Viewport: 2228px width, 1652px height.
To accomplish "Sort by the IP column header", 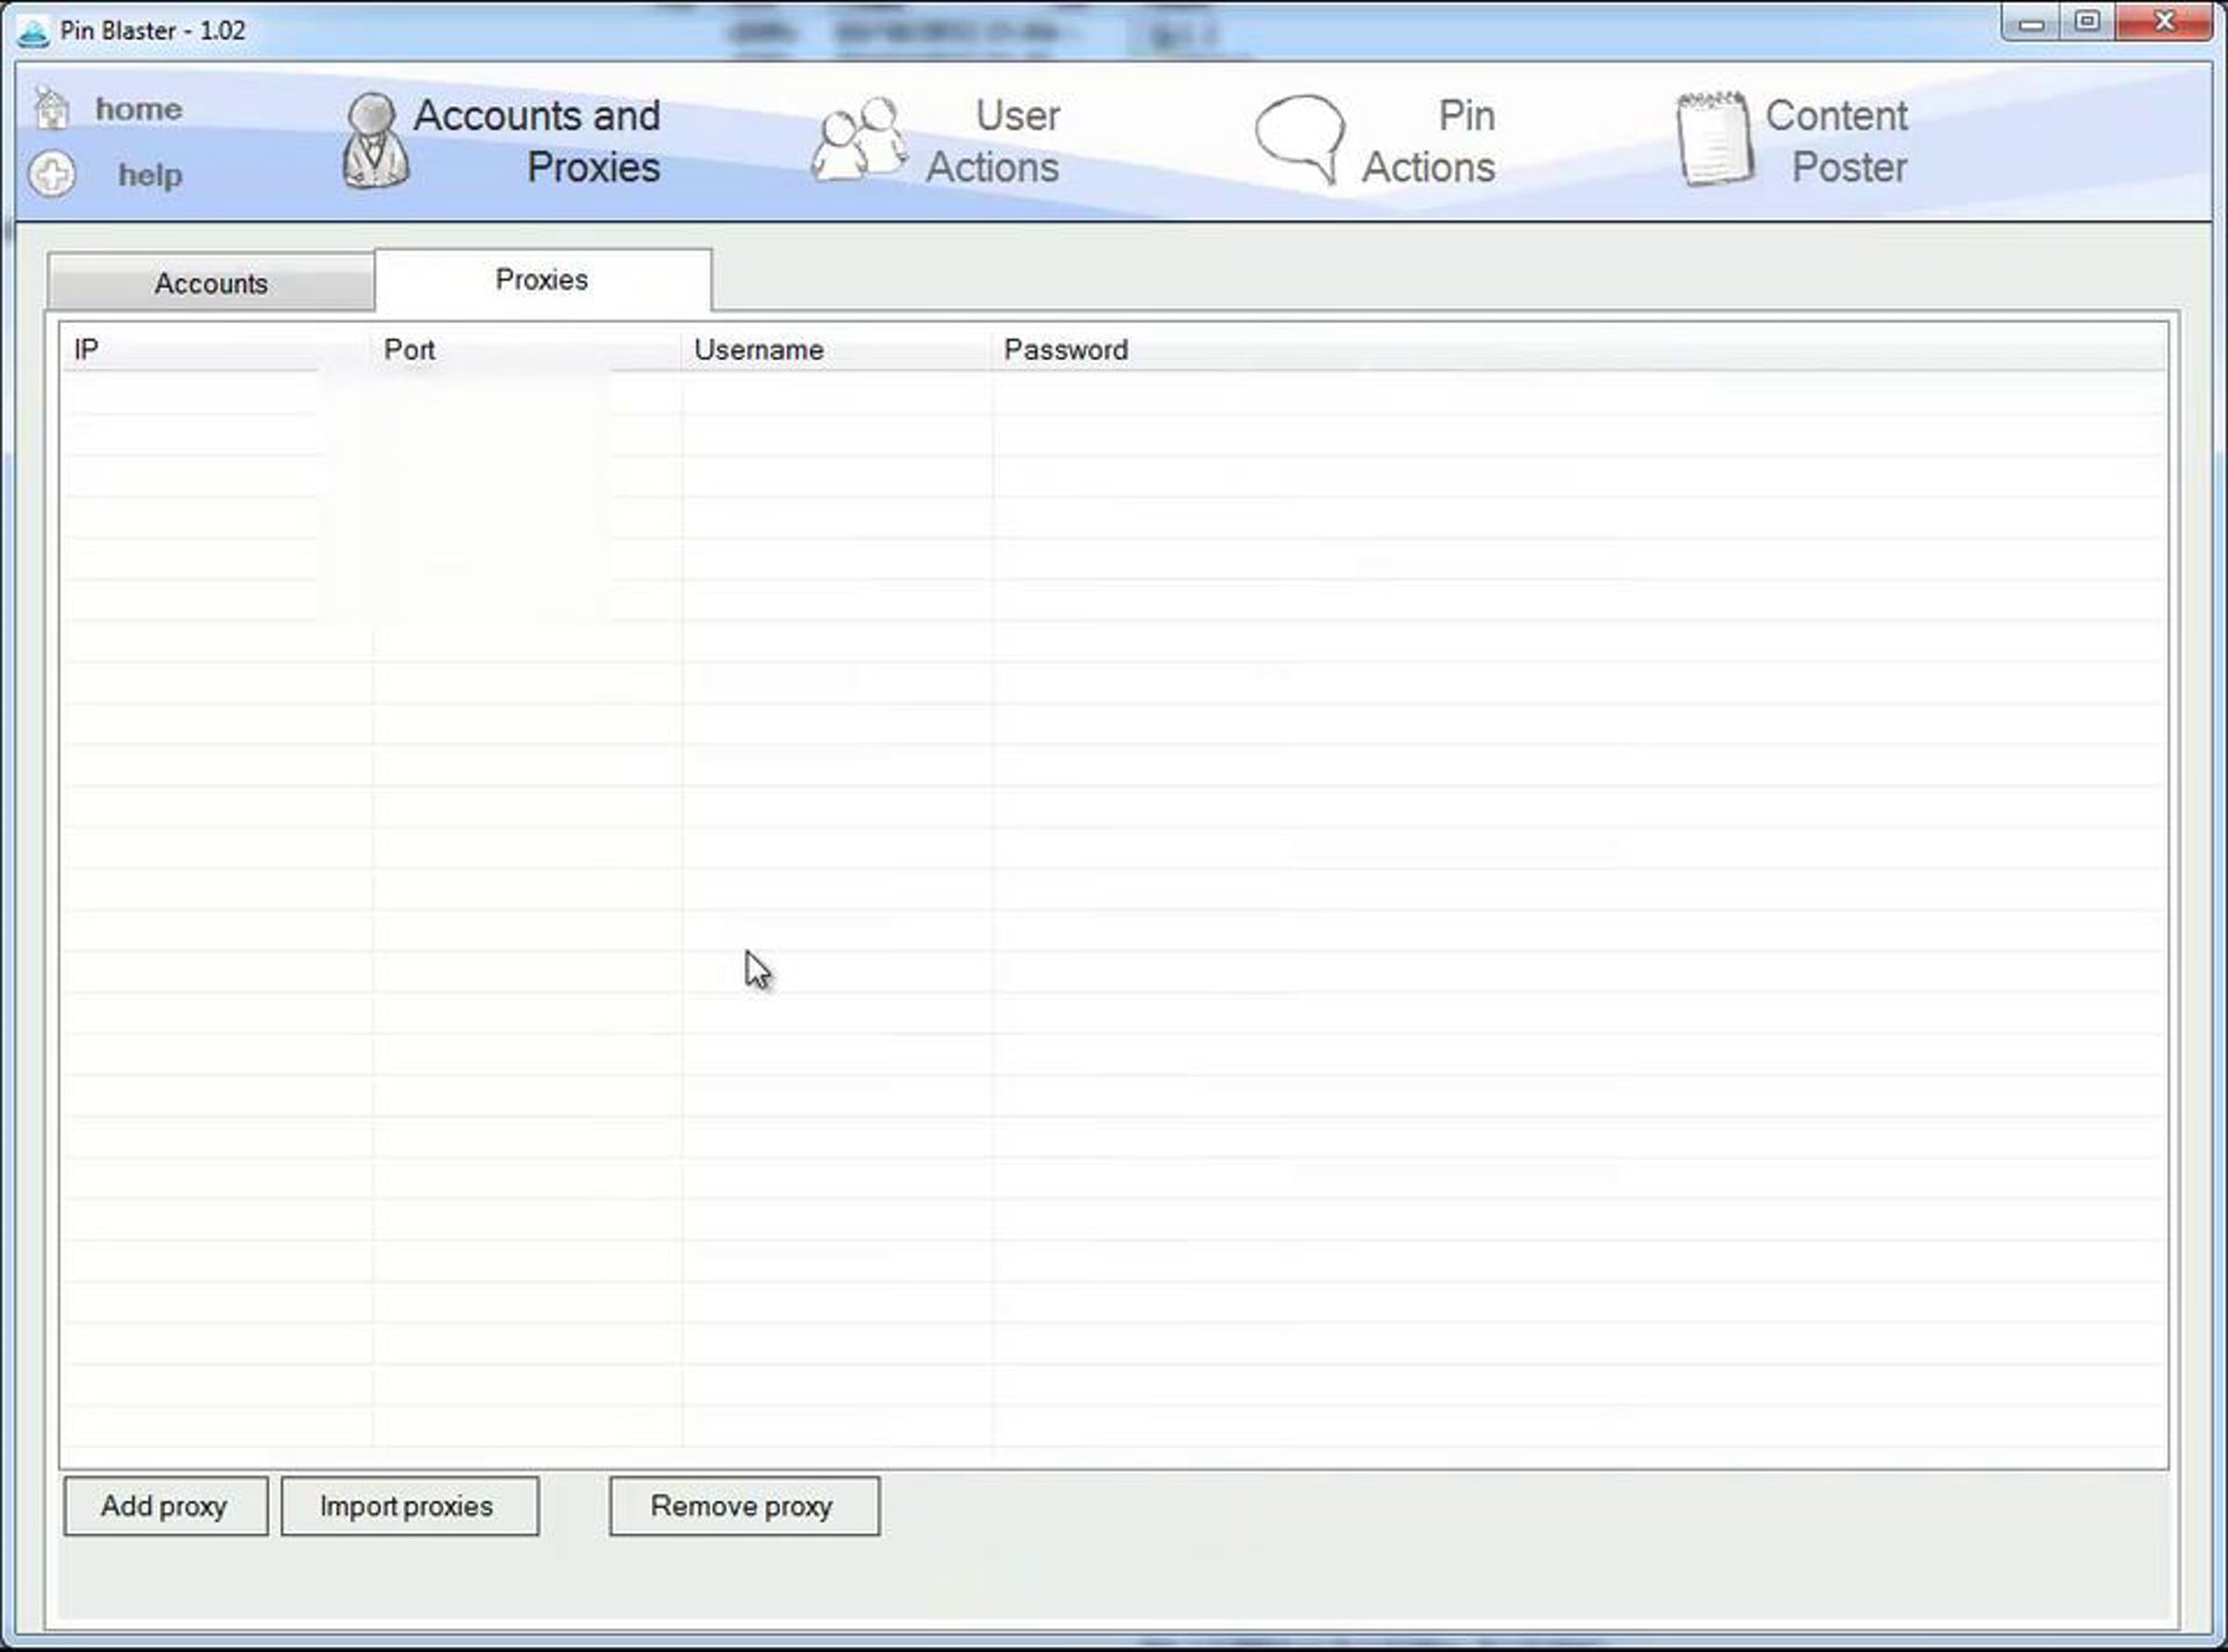I will [x=86, y=350].
